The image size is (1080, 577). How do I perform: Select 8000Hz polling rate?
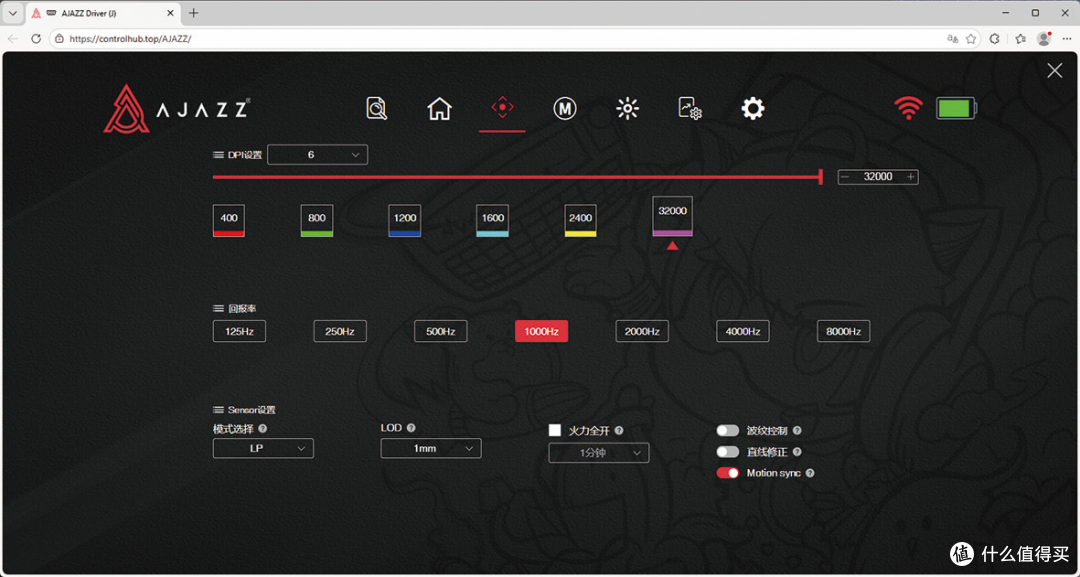point(843,331)
